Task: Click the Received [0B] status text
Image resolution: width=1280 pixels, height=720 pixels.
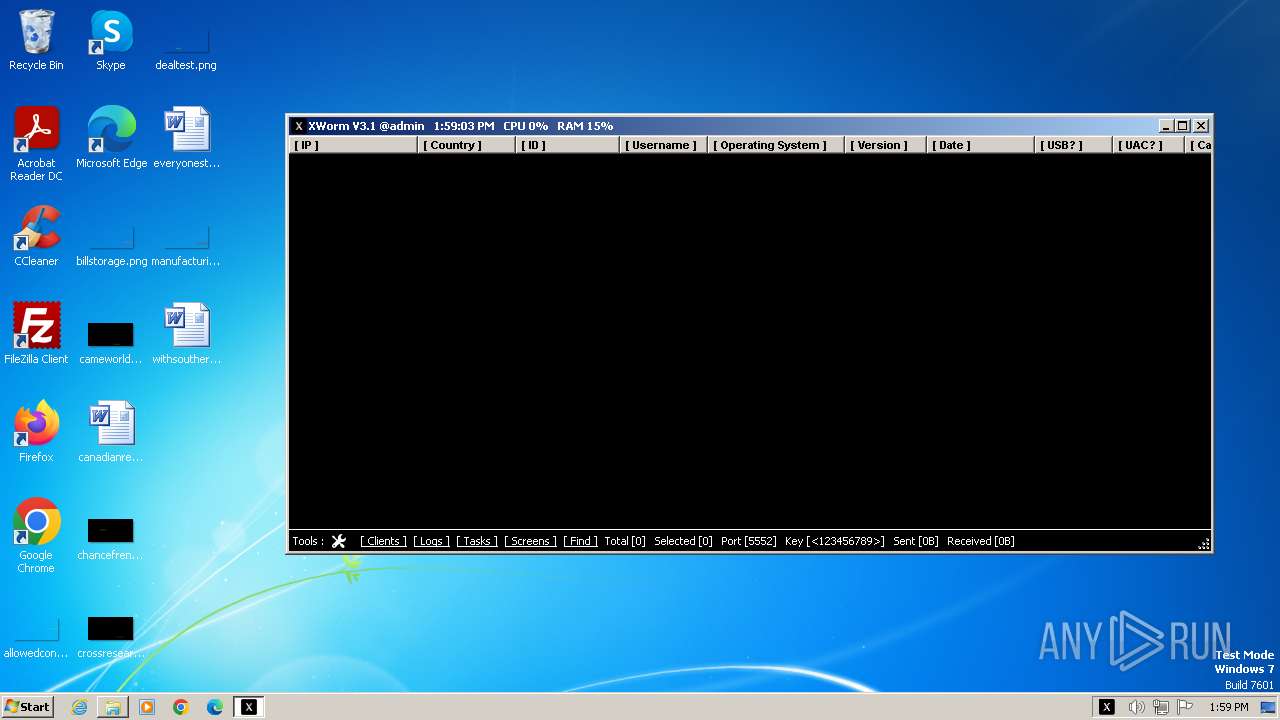Action: pyautogui.click(x=980, y=541)
